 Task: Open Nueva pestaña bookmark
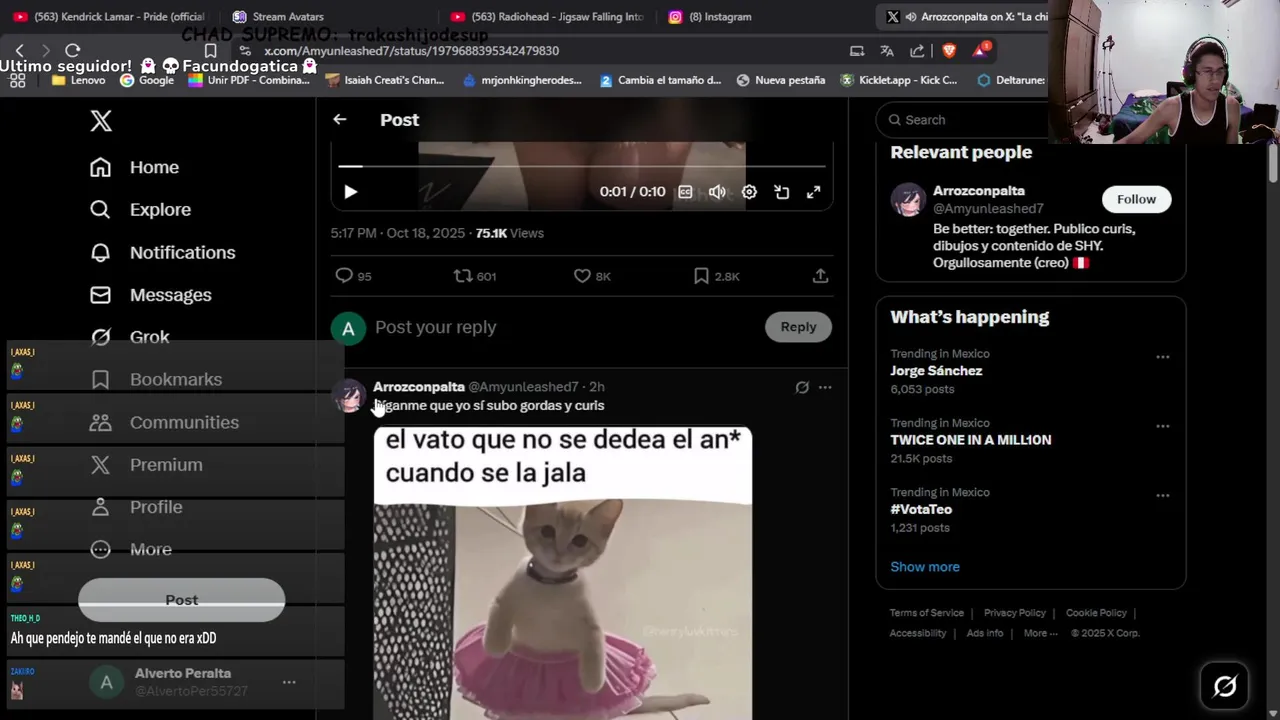click(780, 80)
